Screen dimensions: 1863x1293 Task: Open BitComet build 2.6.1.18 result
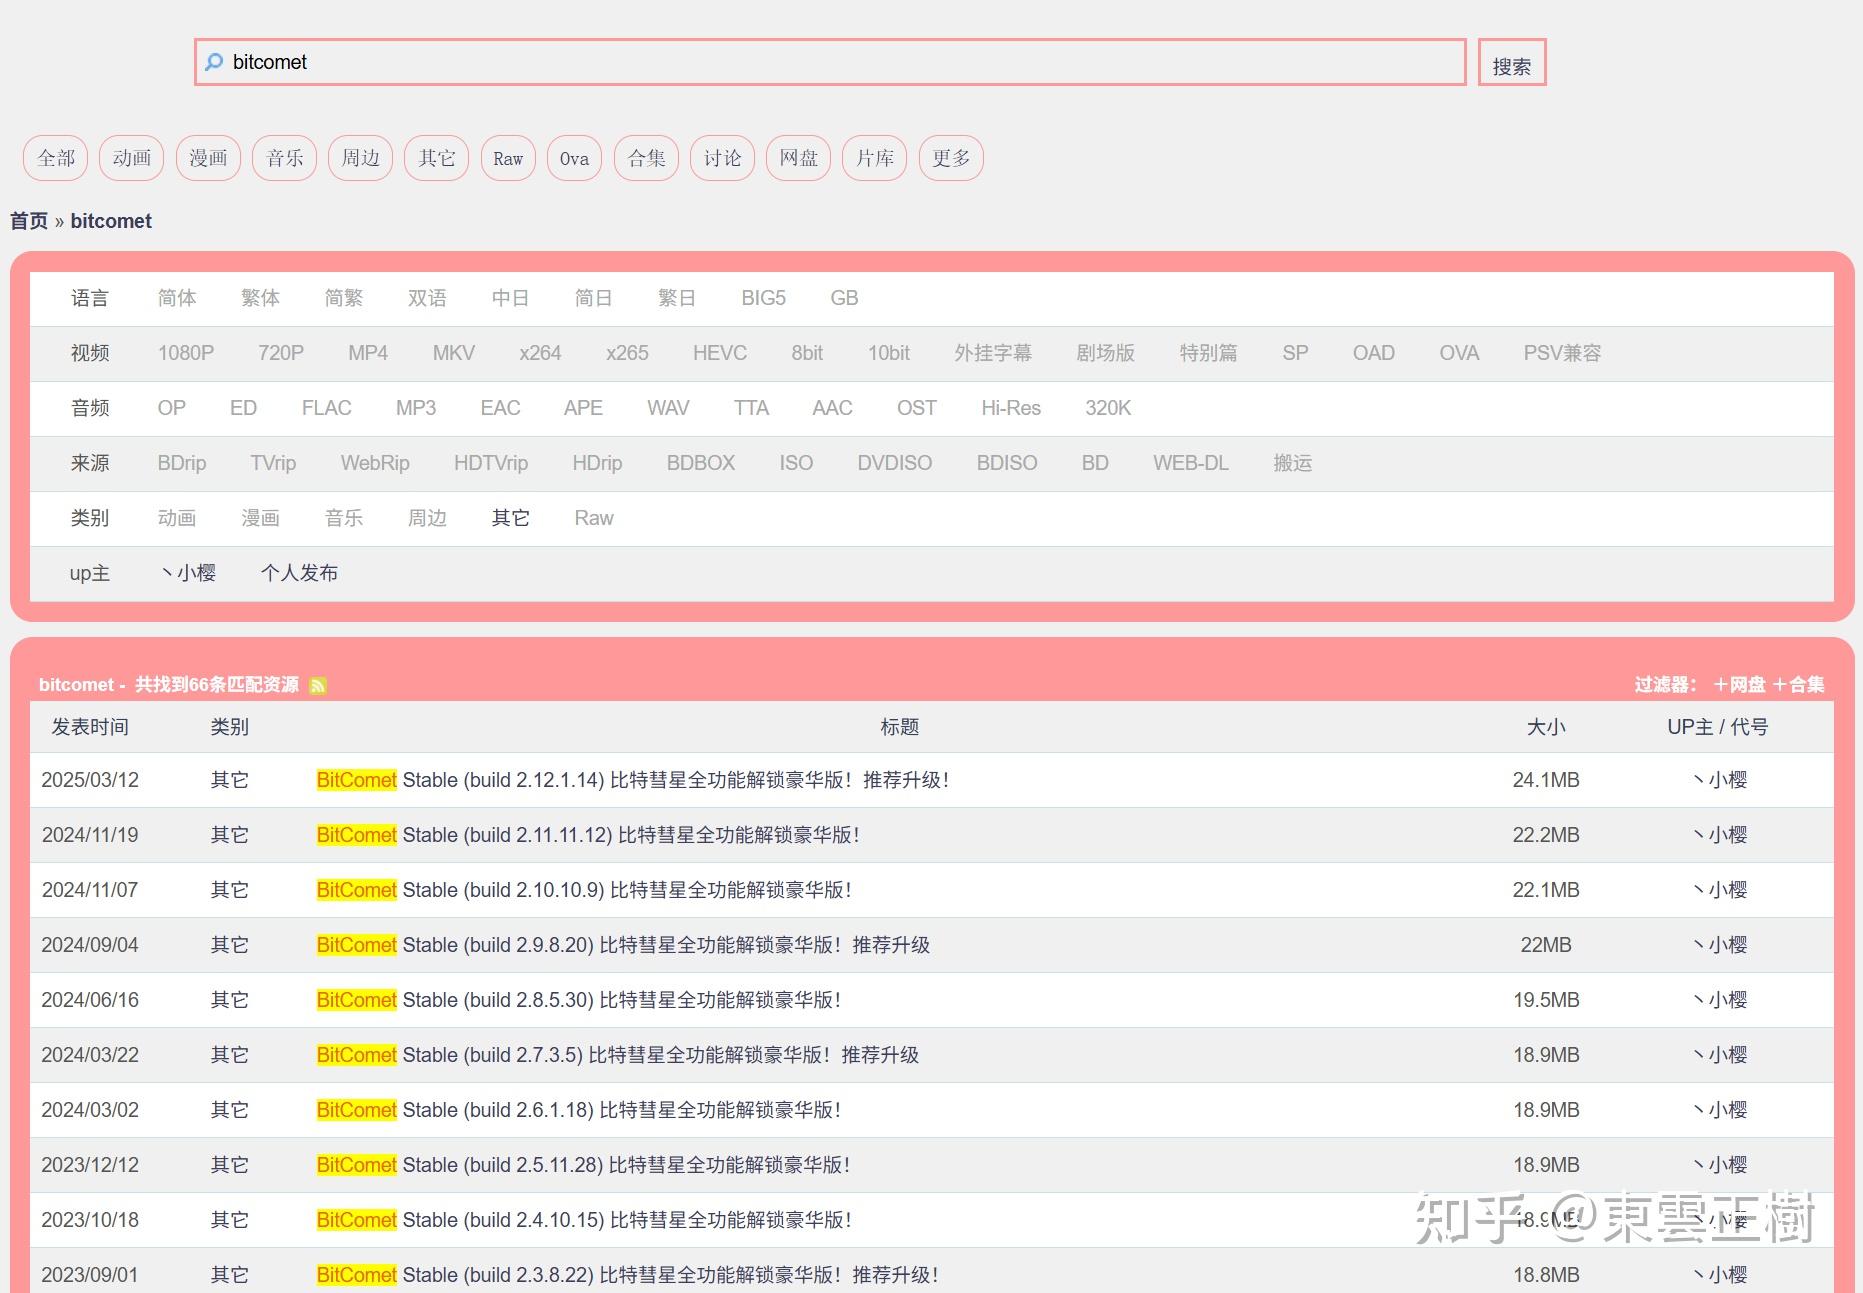tap(579, 1110)
